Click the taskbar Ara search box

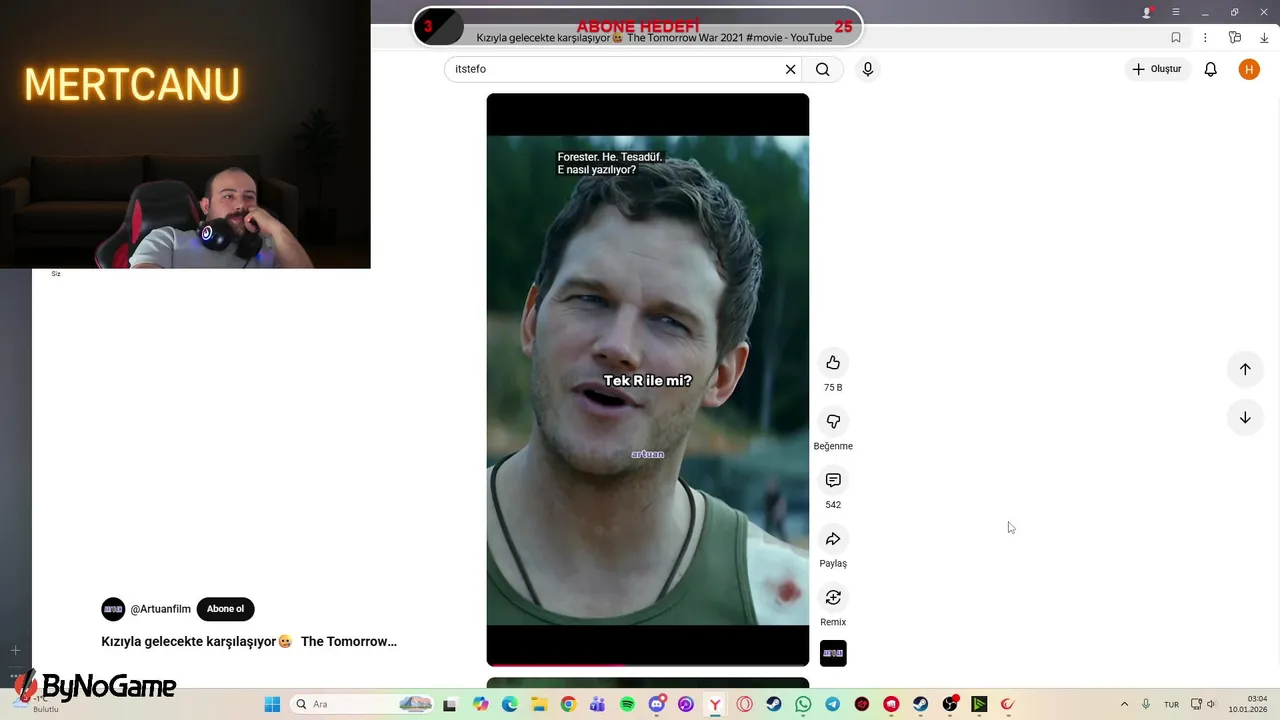(362, 704)
